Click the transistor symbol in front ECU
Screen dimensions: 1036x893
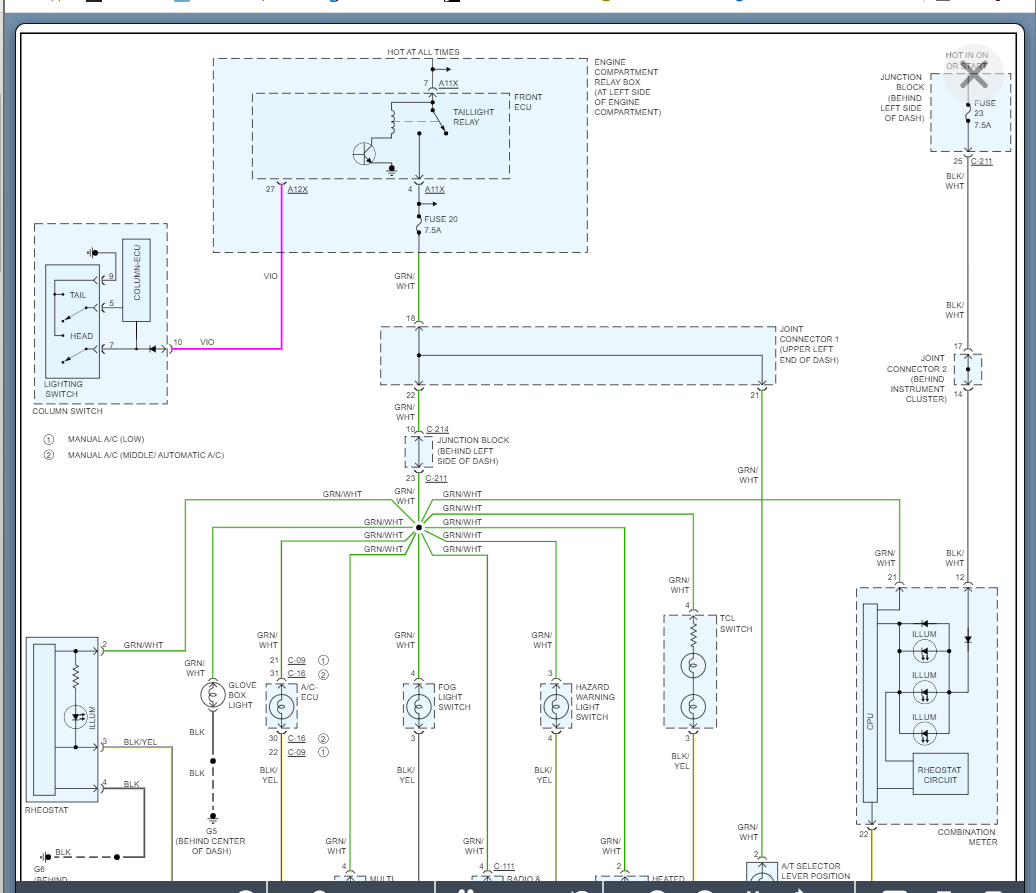pyautogui.click(x=365, y=153)
